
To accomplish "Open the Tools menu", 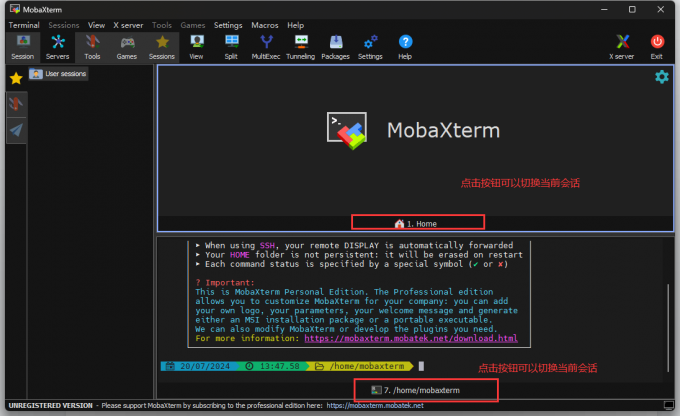I will point(162,25).
